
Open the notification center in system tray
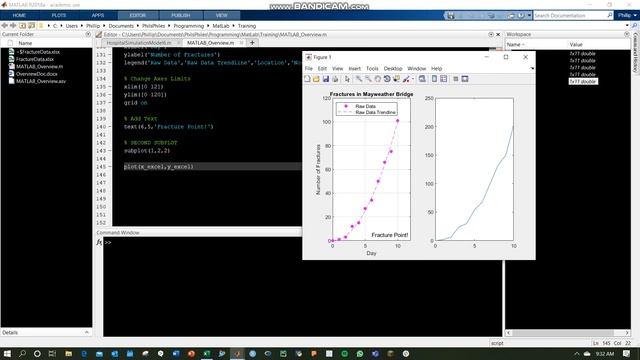tap(627, 353)
